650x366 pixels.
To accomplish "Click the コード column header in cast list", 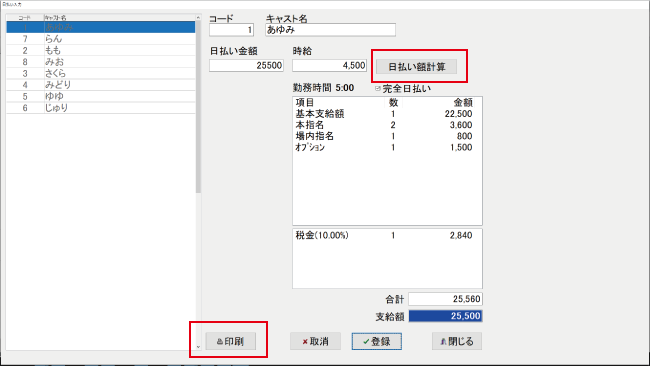I will pos(25,18).
